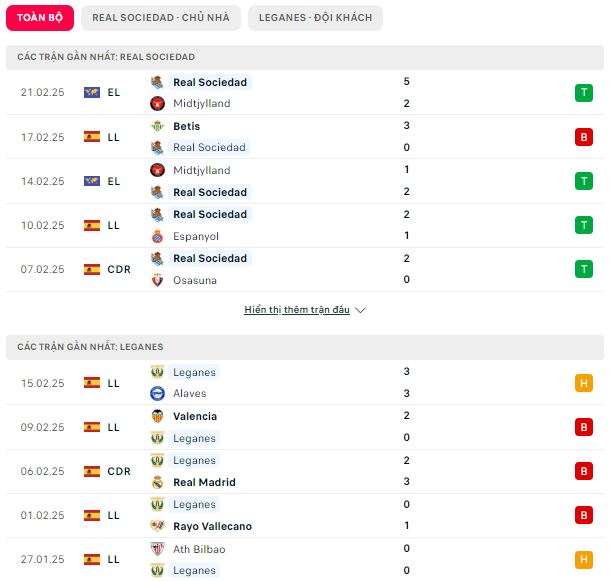Image resolution: width=611 pixels, height=581 pixels.
Task: Click the Rayo Vallecano team logo
Action: tap(157, 526)
